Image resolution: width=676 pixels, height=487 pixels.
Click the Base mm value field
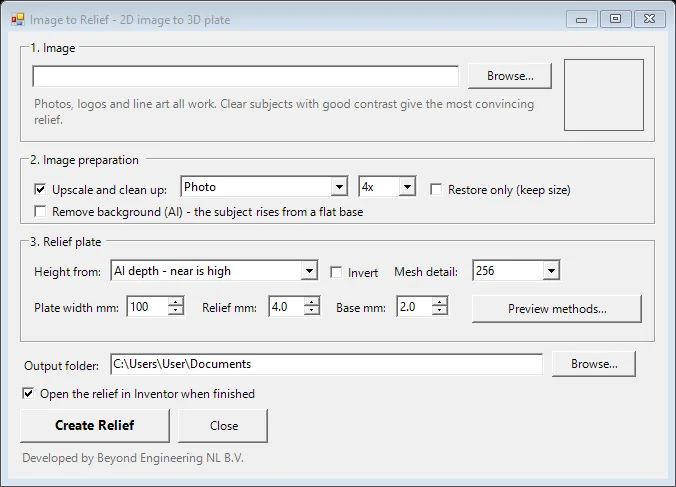[x=414, y=307]
